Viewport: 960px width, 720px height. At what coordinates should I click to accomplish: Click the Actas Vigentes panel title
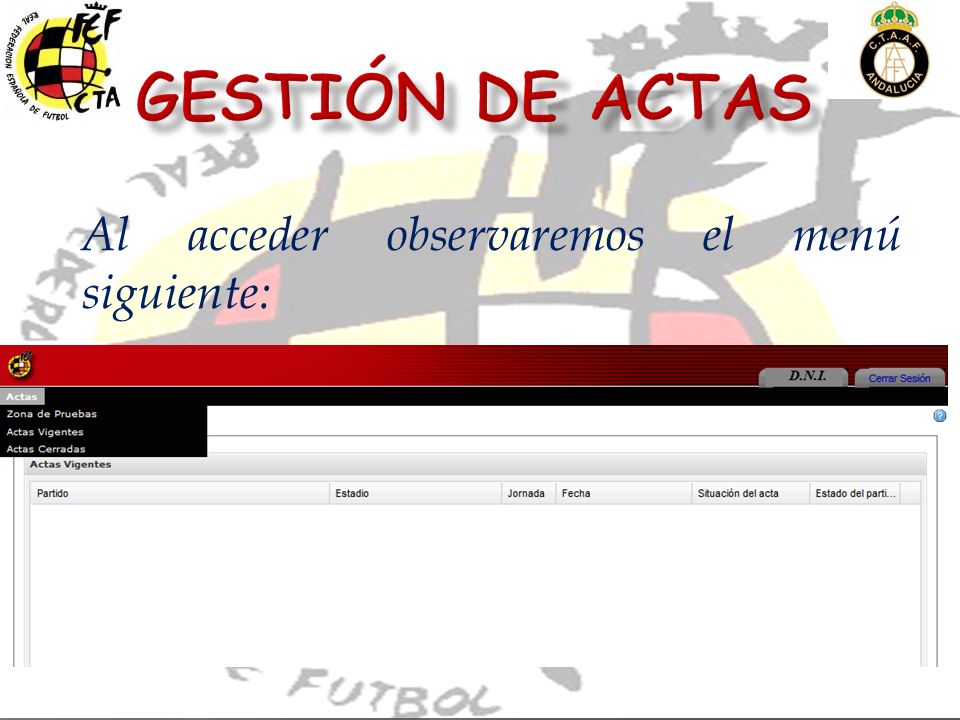[70, 465]
